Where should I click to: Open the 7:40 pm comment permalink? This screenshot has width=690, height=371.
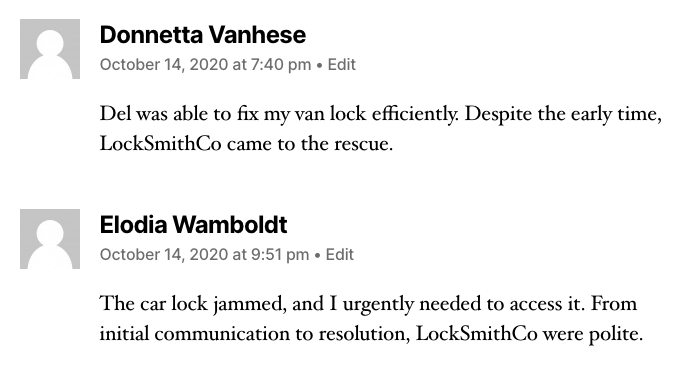click(x=206, y=65)
